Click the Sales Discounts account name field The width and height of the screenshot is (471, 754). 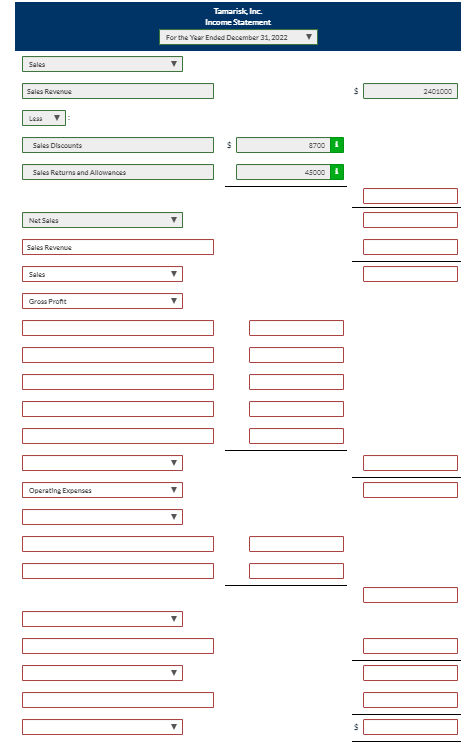(118, 145)
